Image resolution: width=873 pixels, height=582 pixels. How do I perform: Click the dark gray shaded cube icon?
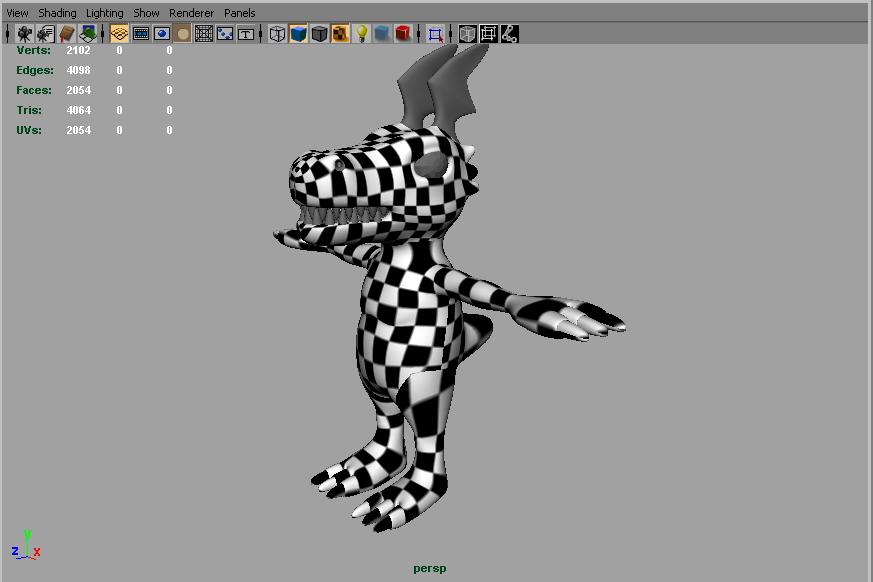click(x=319, y=34)
